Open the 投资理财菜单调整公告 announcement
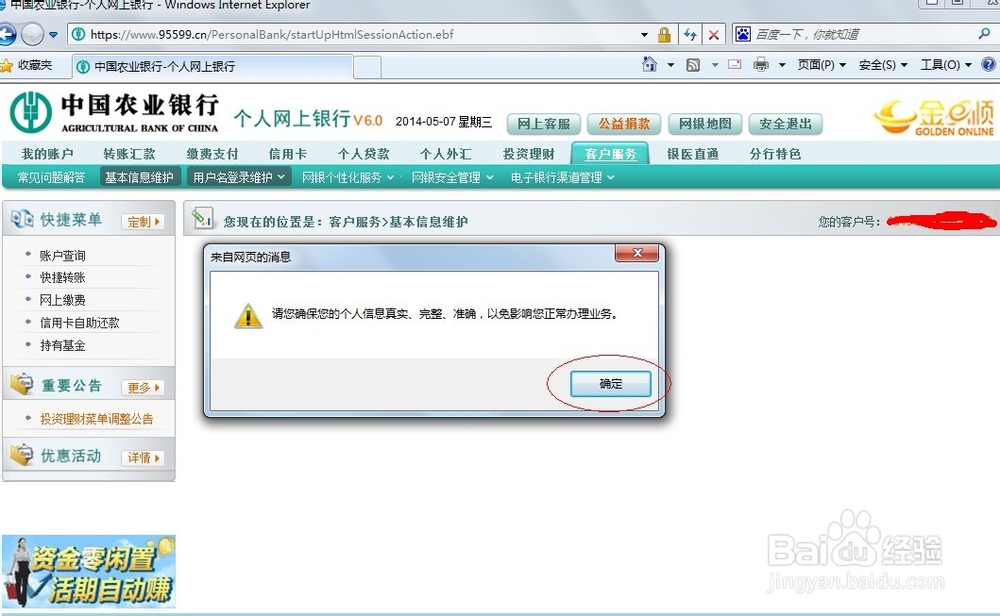This screenshot has height=616, width=1000. point(96,418)
